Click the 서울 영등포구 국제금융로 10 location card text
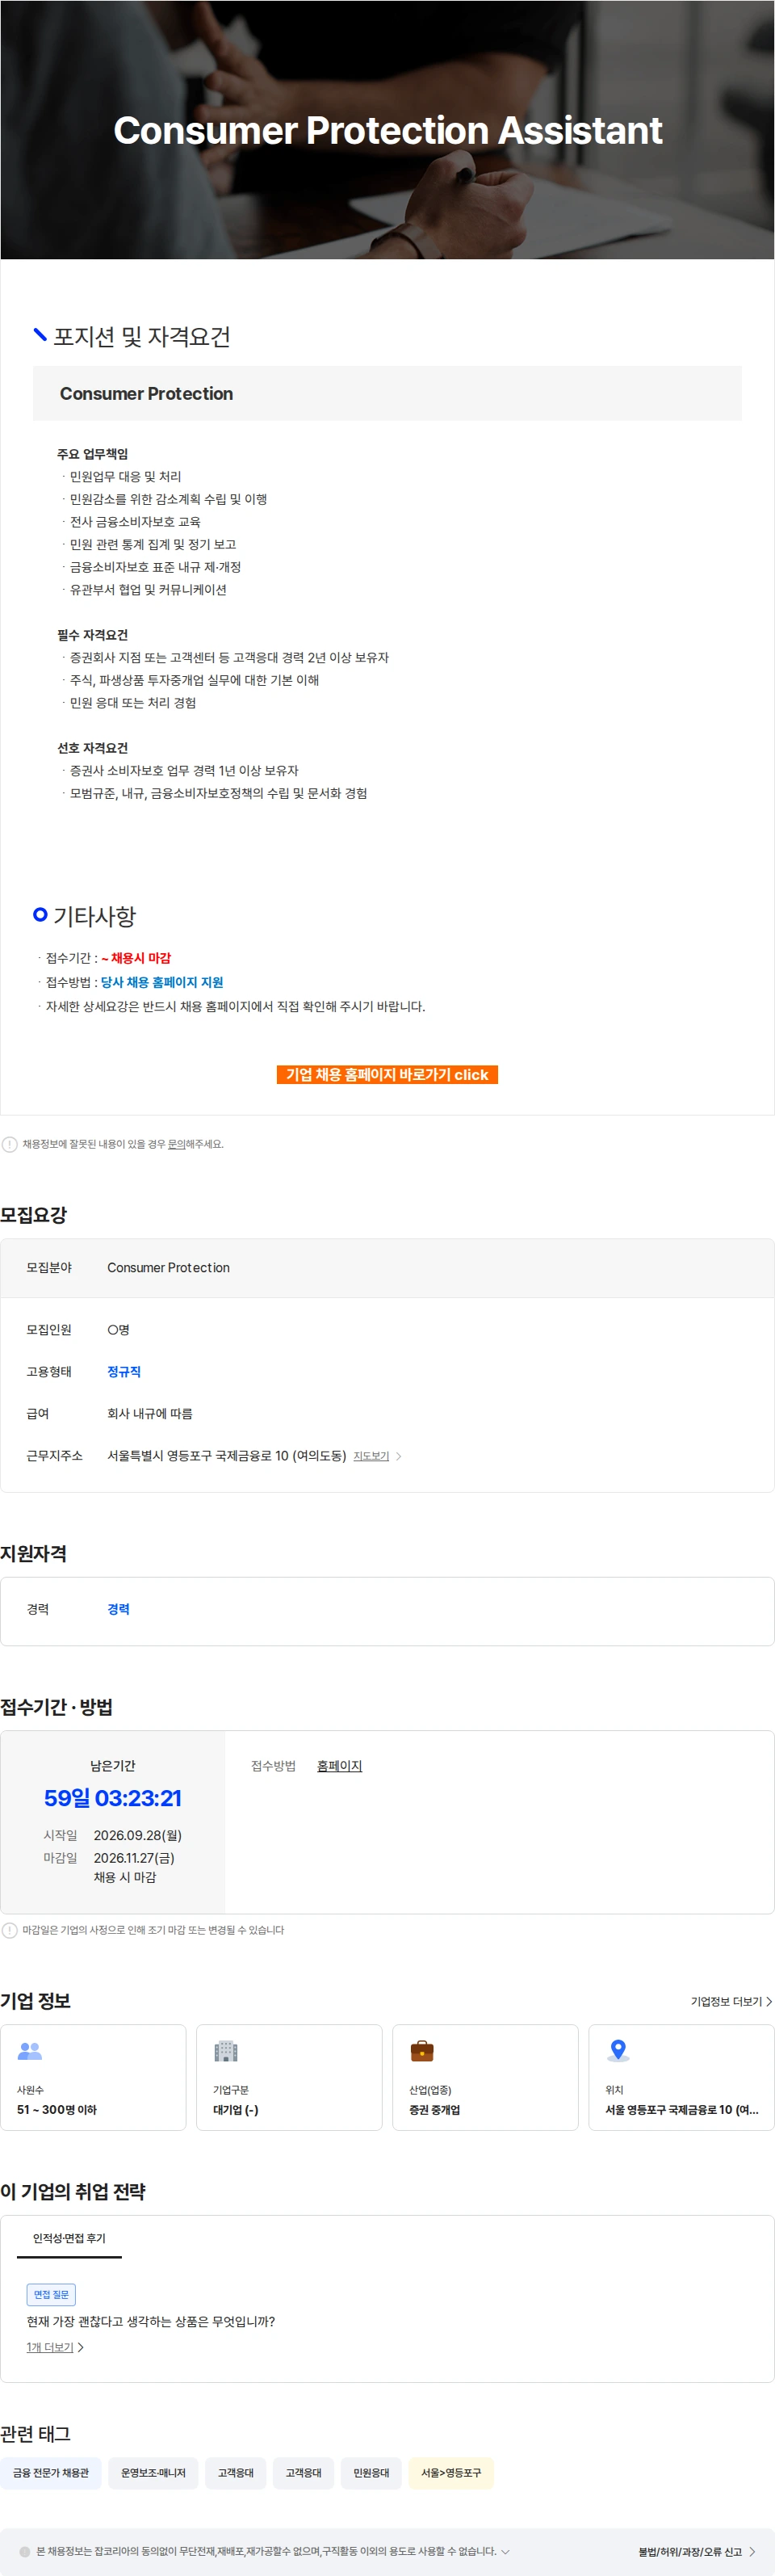Image resolution: width=775 pixels, height=2576 pixels. pos(682,2110)
